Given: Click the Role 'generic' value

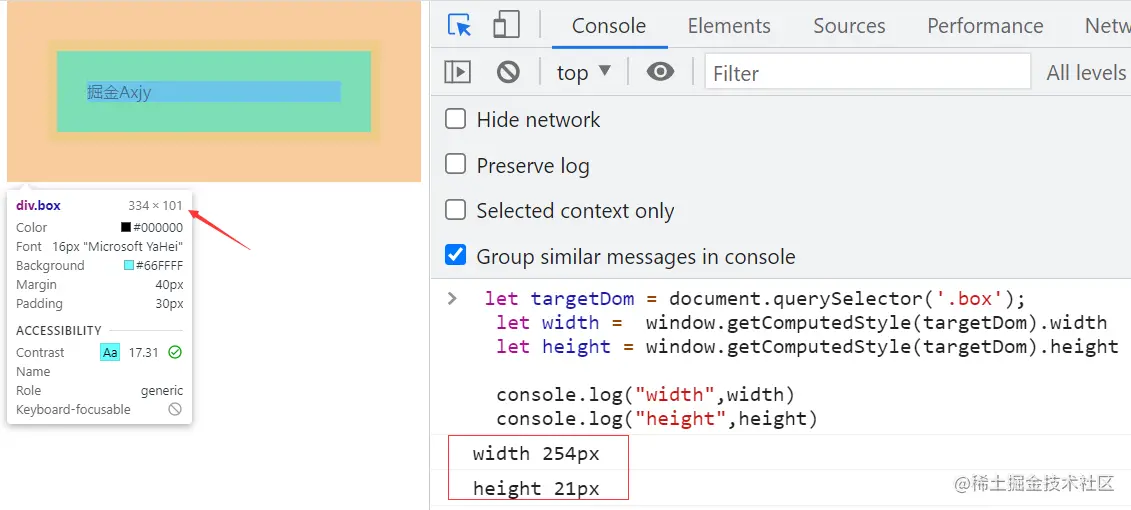Looking at the screenshot, I should (162, 390).
